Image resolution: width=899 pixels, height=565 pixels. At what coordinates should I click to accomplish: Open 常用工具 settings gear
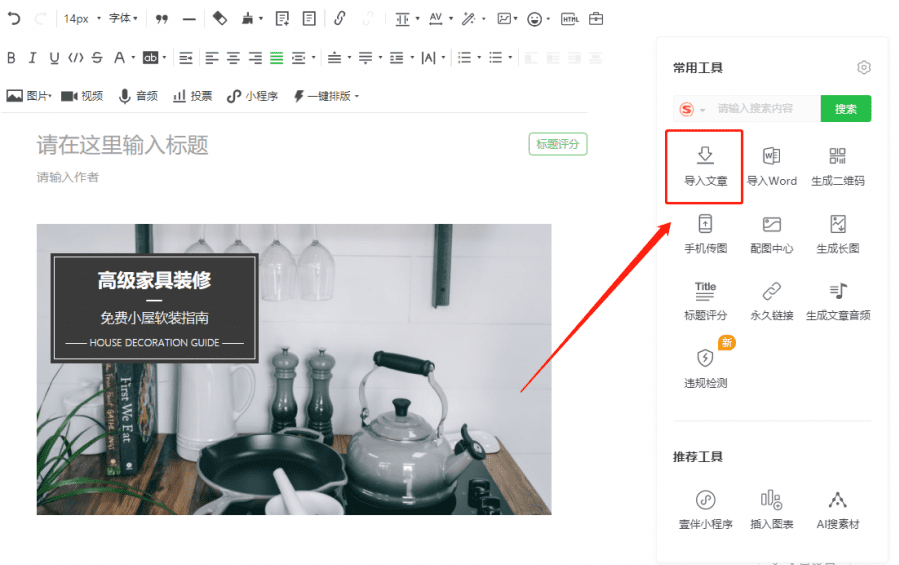click(x=864, y=68)
